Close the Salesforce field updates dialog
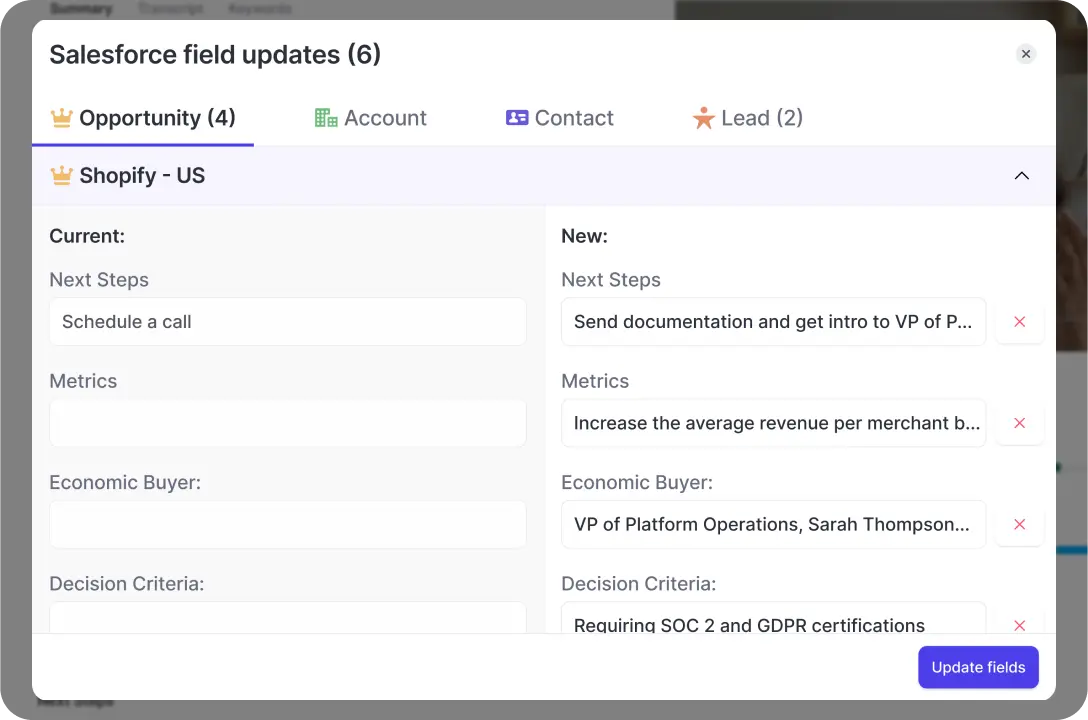Screen dimensions: 1088x720 click(x=1026, y=54)
